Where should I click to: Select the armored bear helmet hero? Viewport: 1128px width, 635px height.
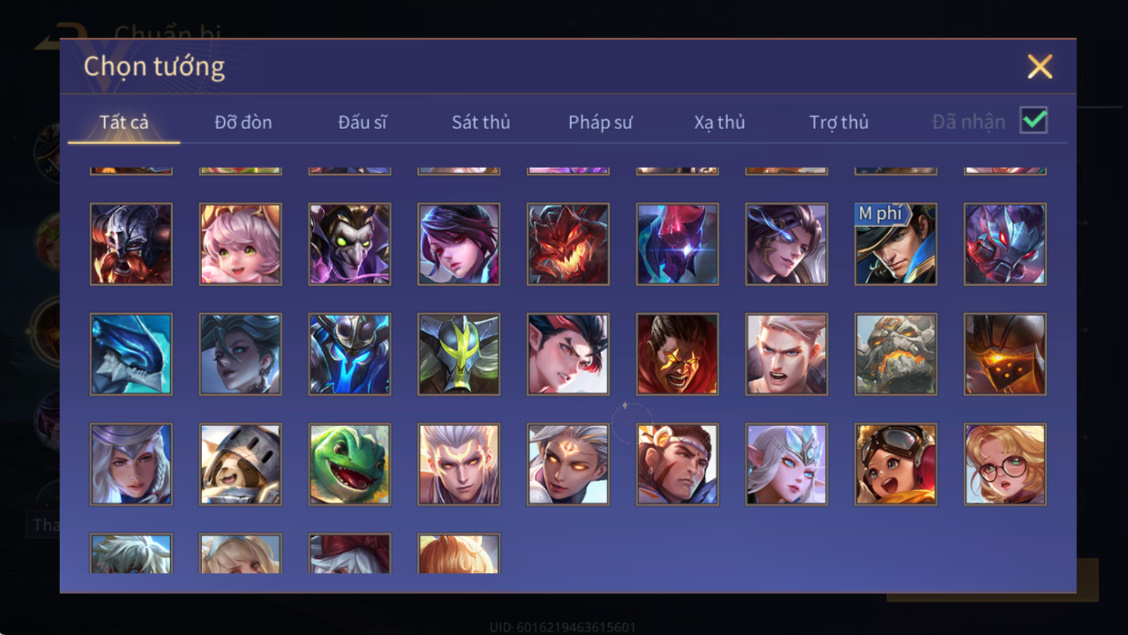[x=240, y=464]
